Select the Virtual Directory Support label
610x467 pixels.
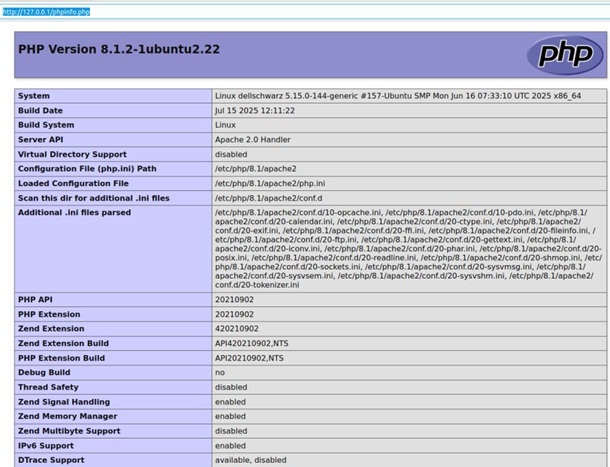[72, 154]
